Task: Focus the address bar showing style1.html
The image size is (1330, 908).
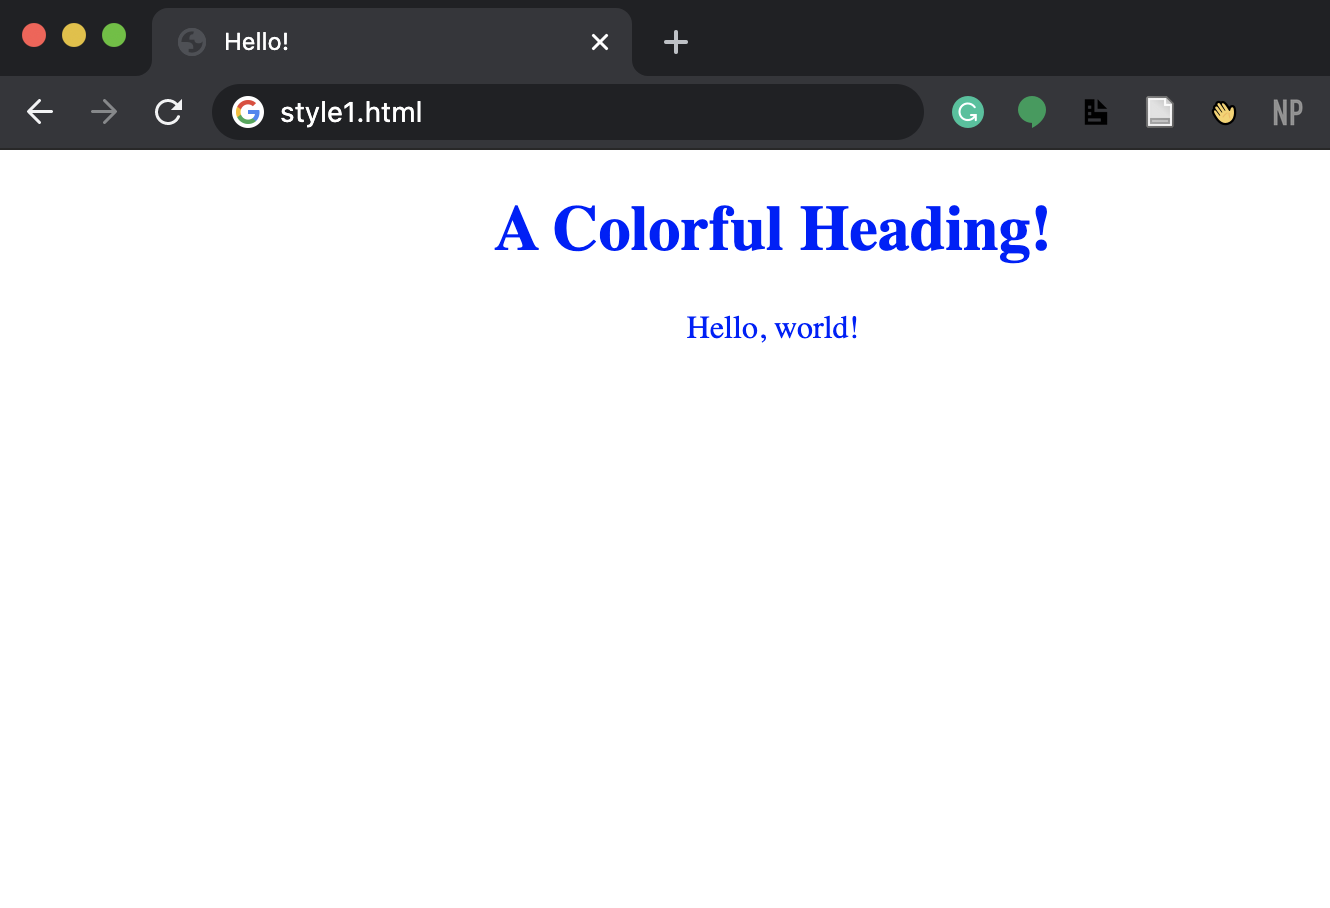Action: click(x=580, y=112)
